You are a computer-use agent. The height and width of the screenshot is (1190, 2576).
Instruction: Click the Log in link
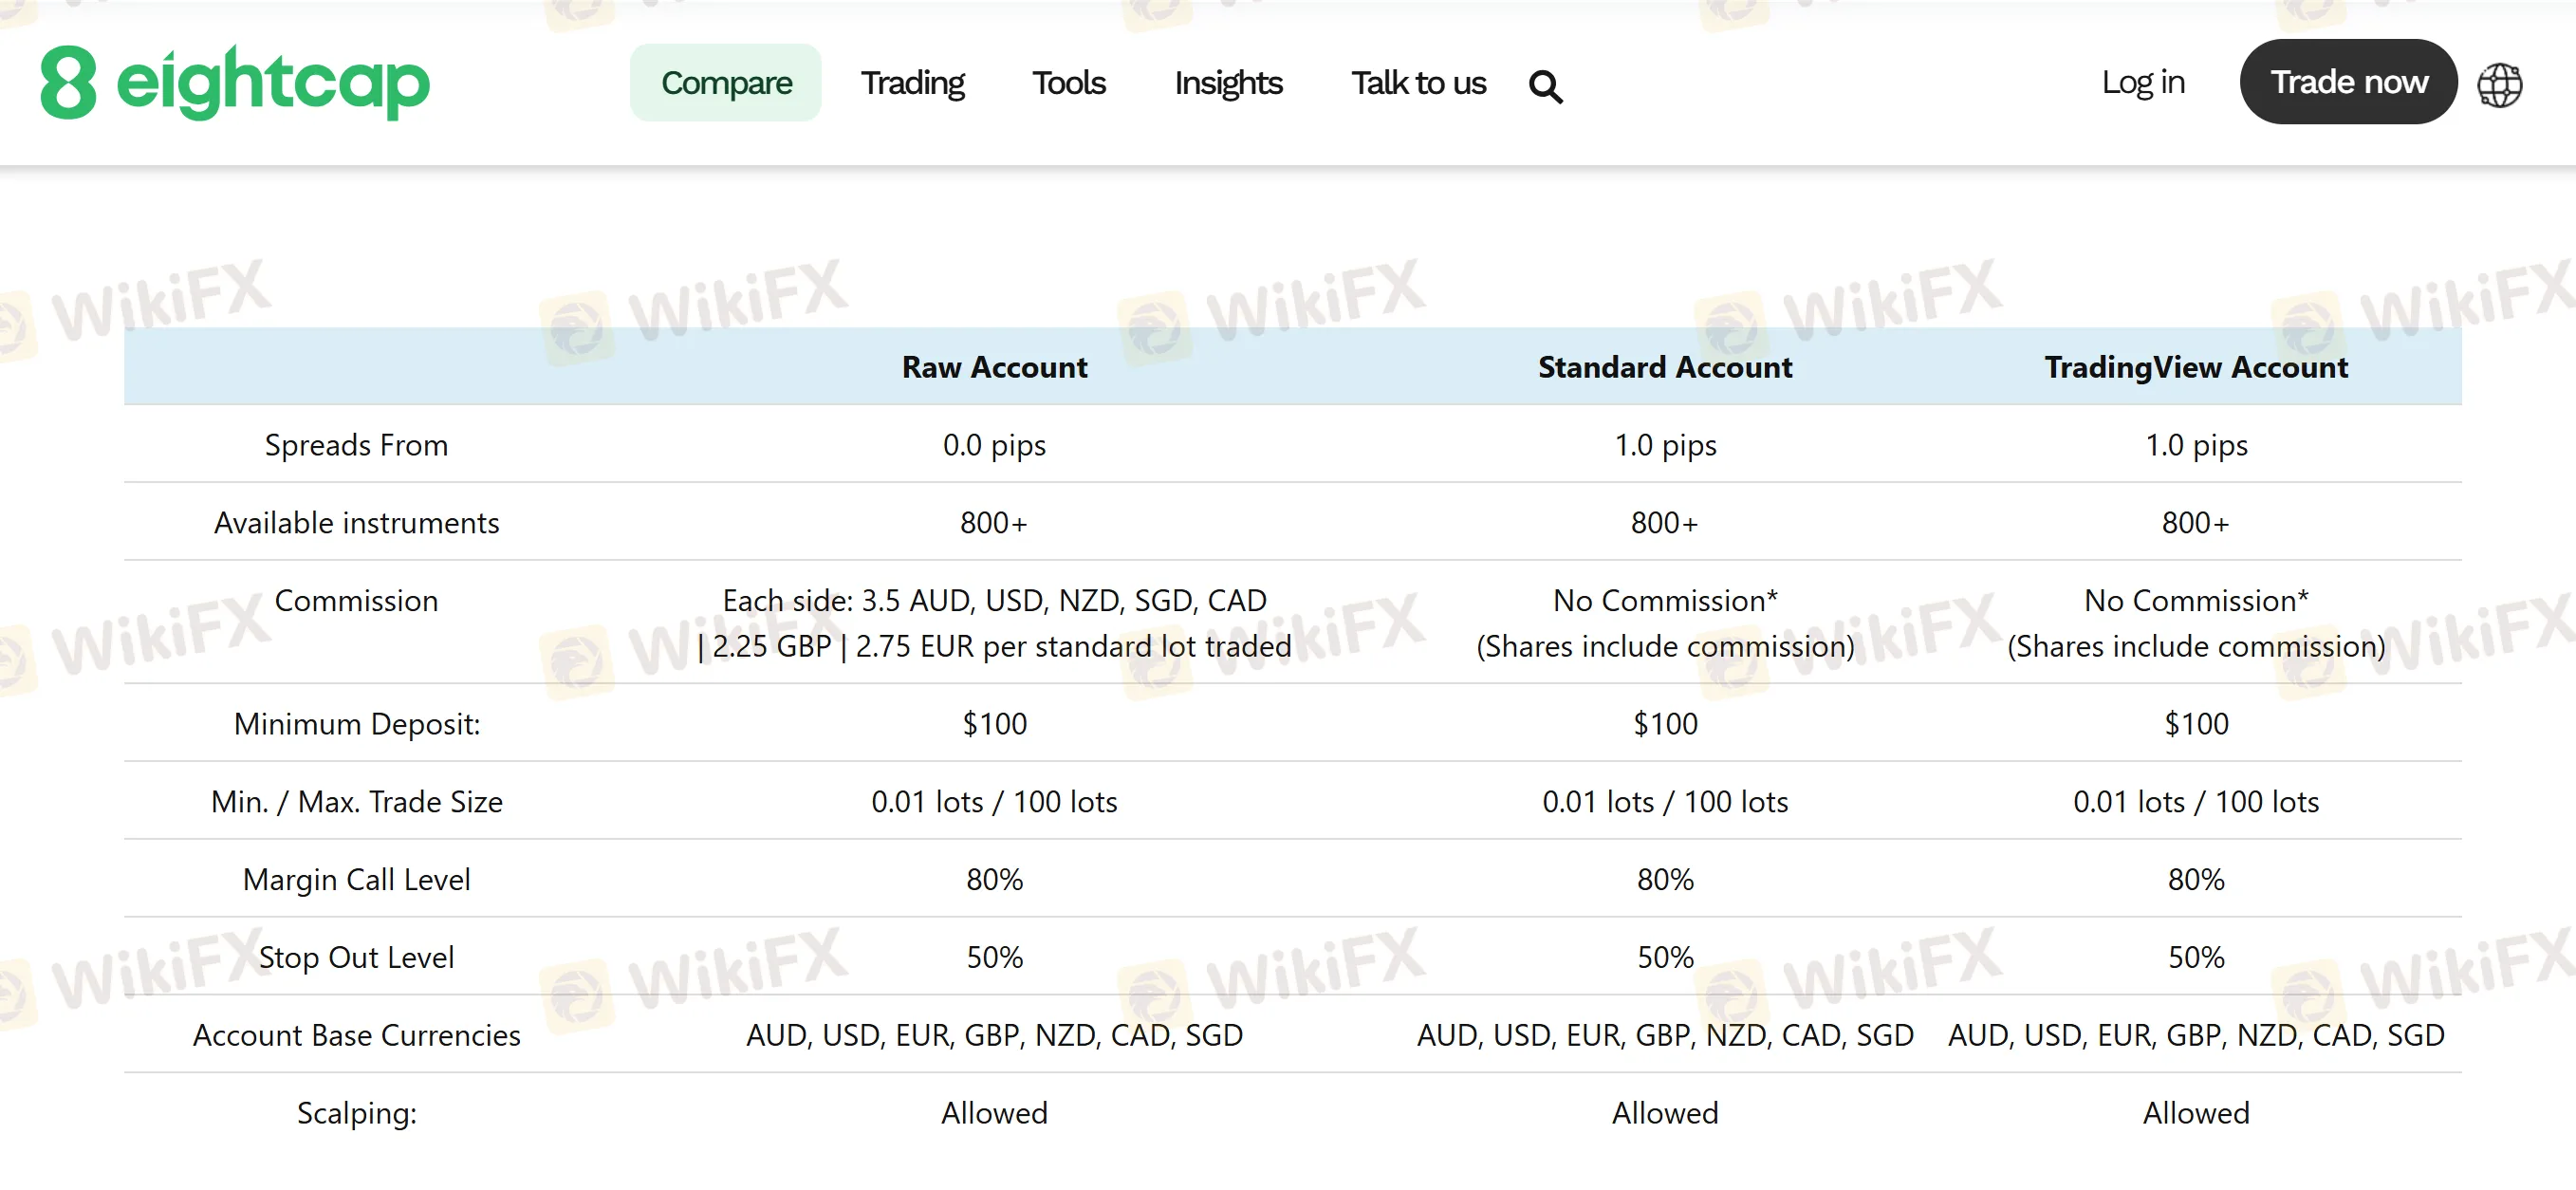(x=2142, y=82)
